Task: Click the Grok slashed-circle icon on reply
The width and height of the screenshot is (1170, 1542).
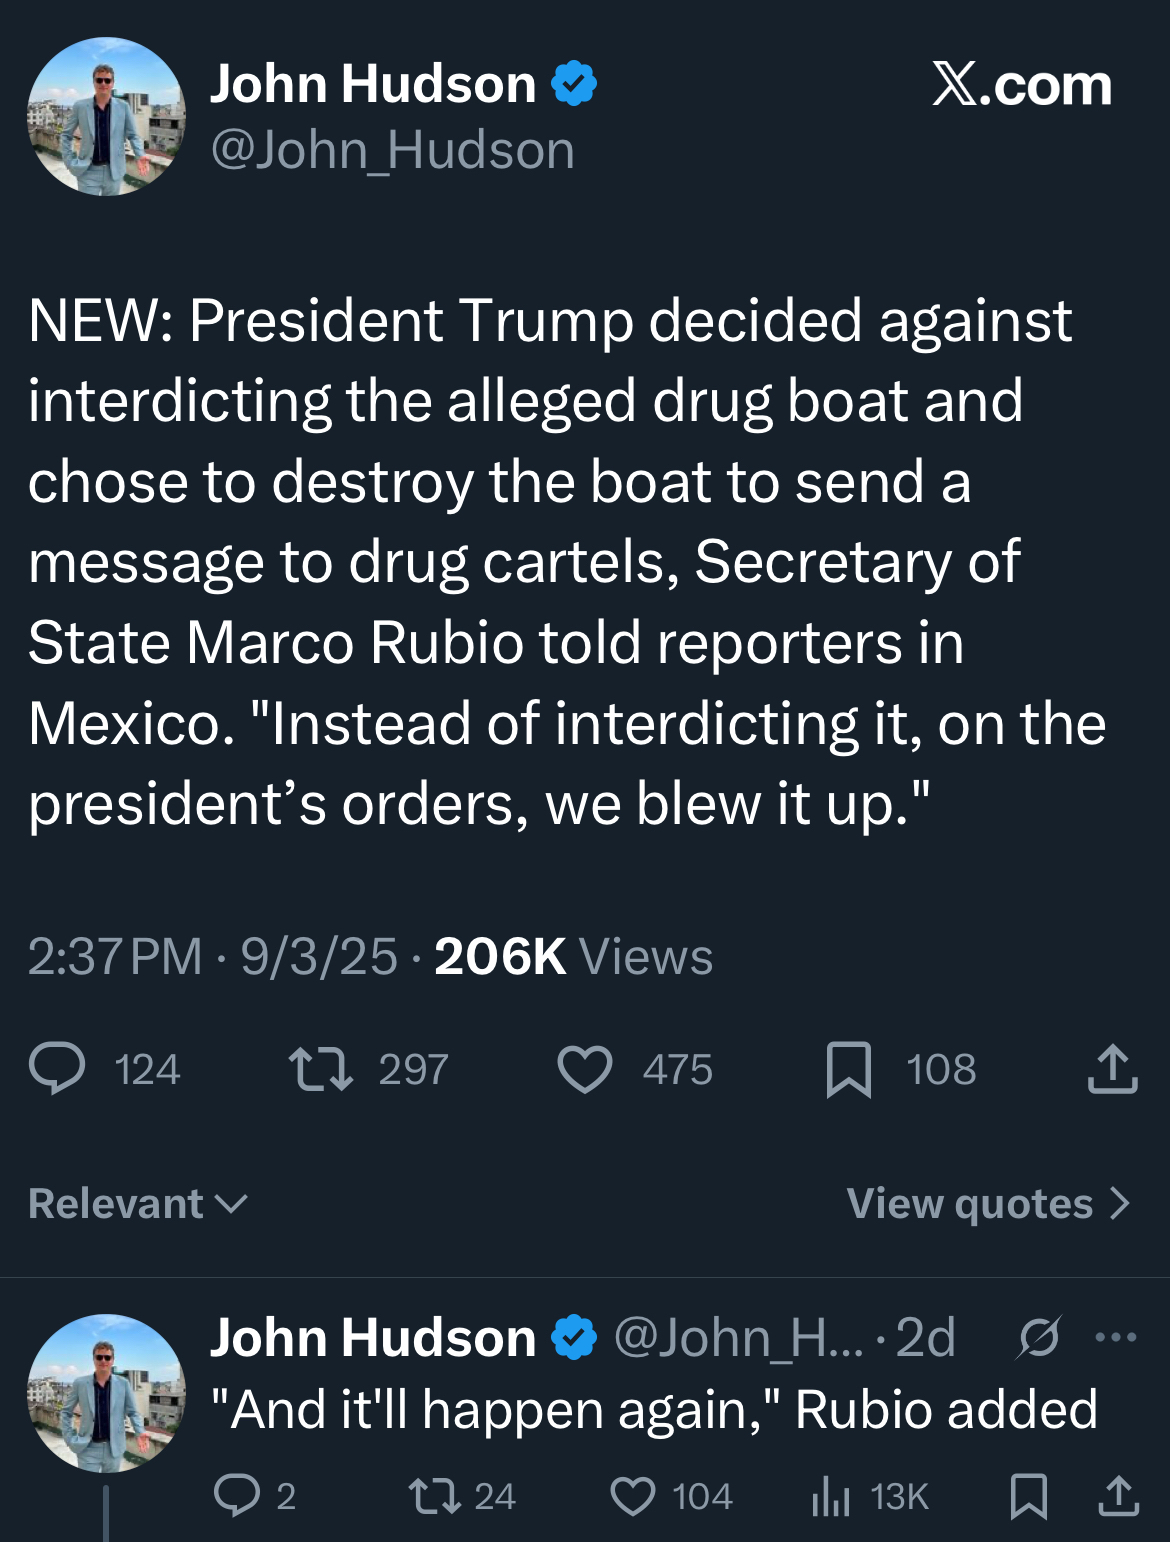Action: click(x=1039, y=1337)
